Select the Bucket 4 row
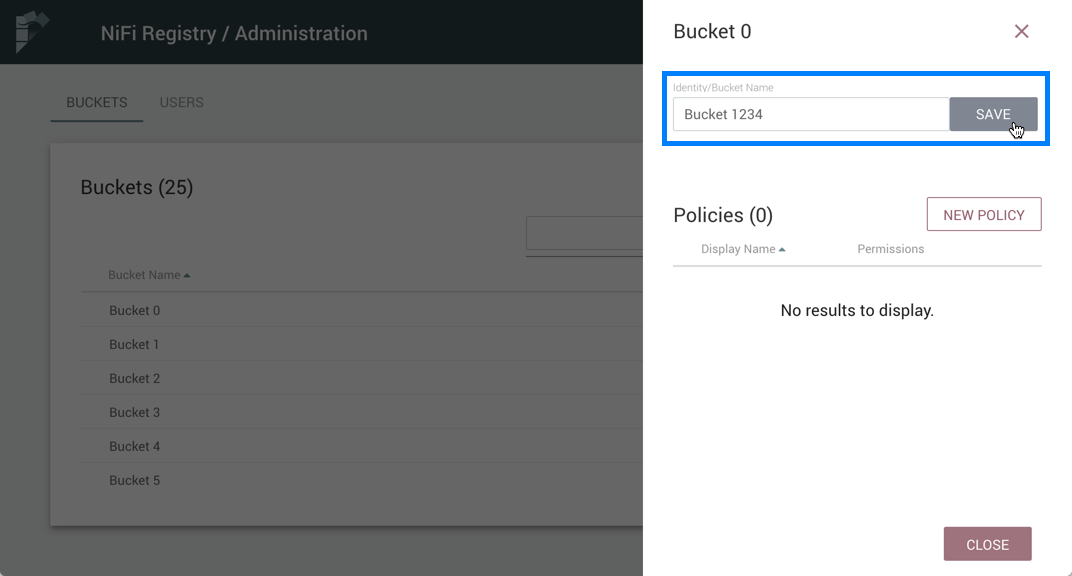 coord(362,446)
